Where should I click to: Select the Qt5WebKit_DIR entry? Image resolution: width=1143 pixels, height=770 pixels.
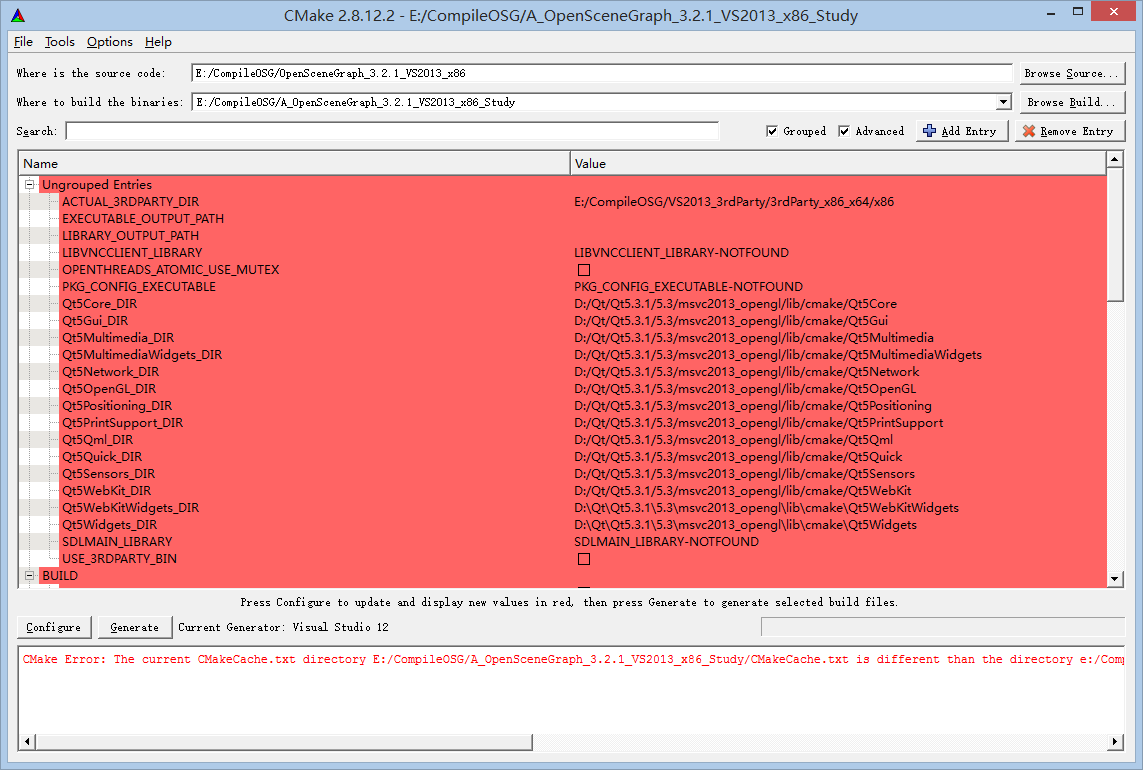(x=106, y=491)
